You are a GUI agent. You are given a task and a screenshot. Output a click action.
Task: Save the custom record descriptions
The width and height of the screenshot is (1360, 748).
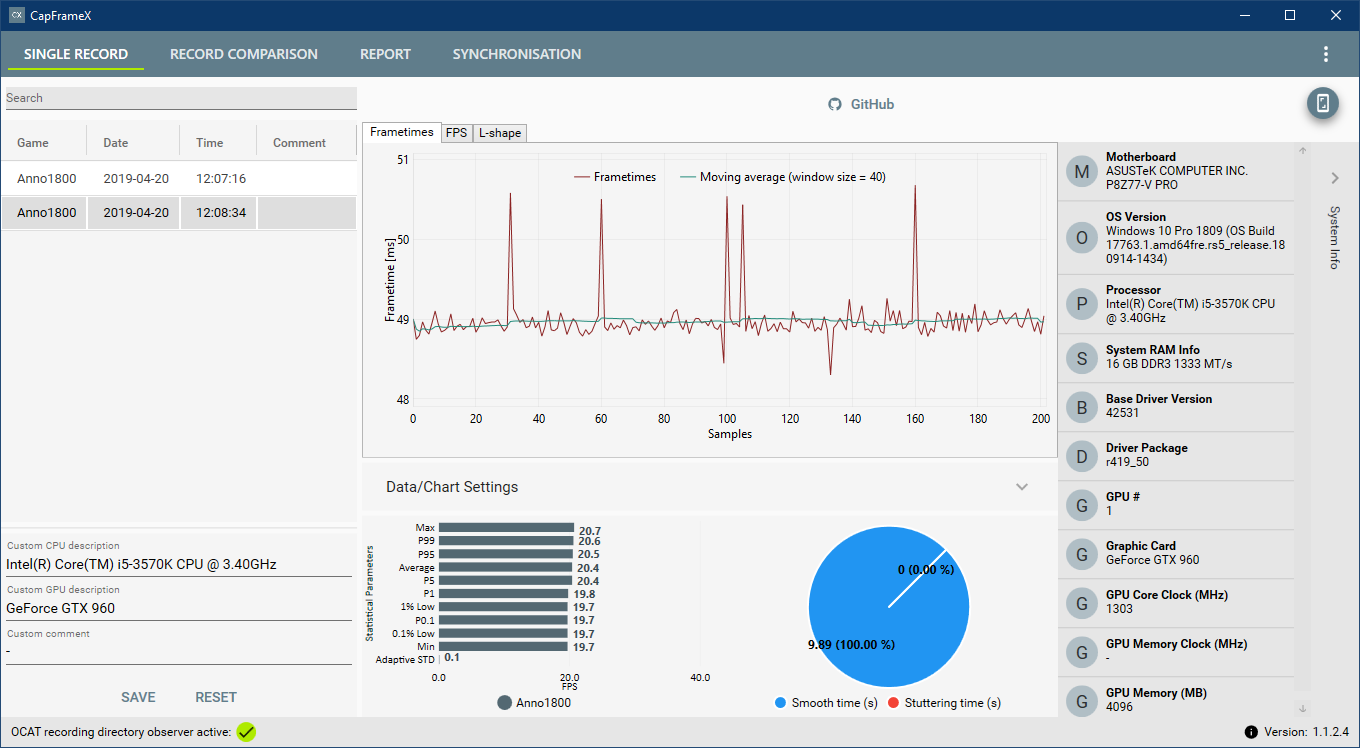point(138,697)
